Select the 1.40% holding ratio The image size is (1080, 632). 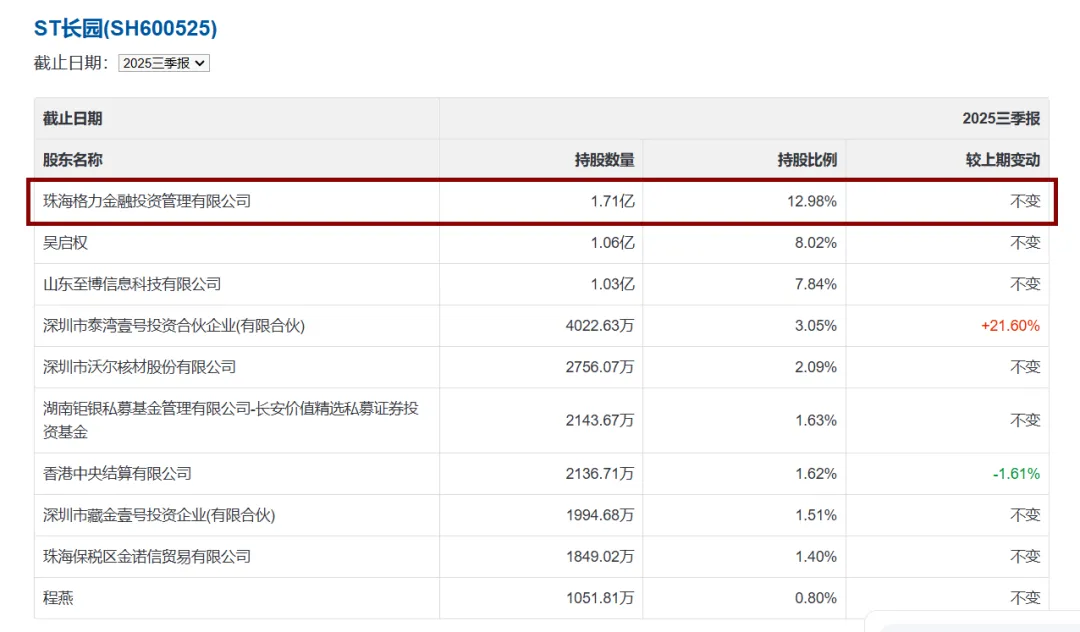click(816, 556)
